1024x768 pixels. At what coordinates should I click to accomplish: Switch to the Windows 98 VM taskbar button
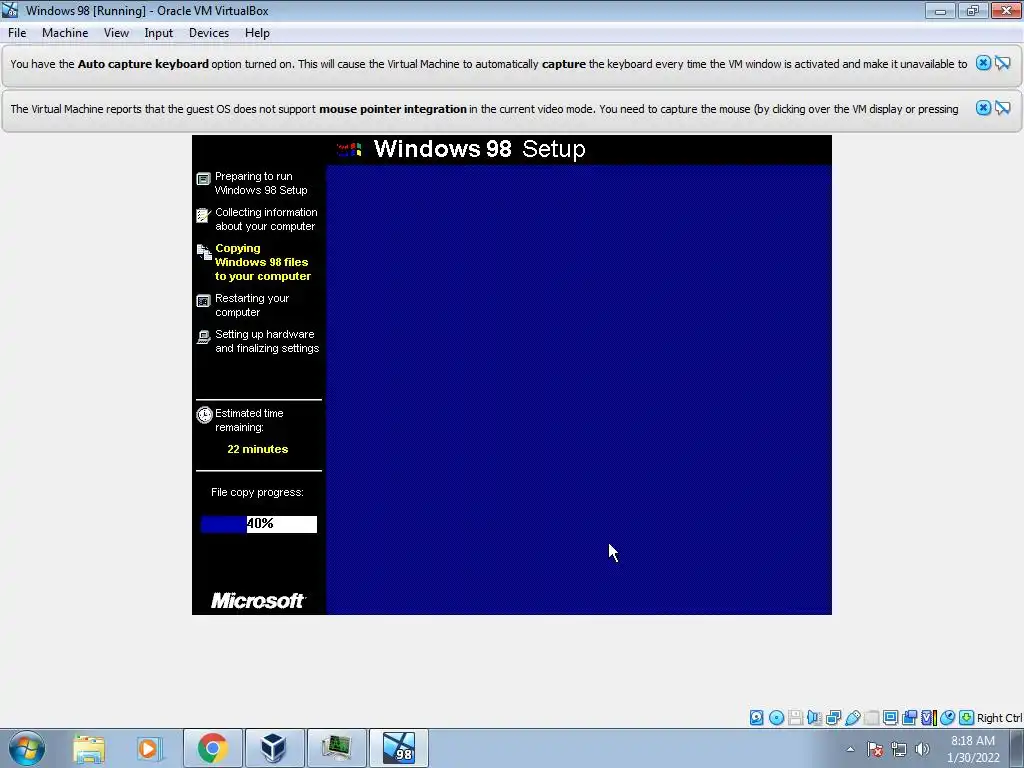(x=398, y=748)
